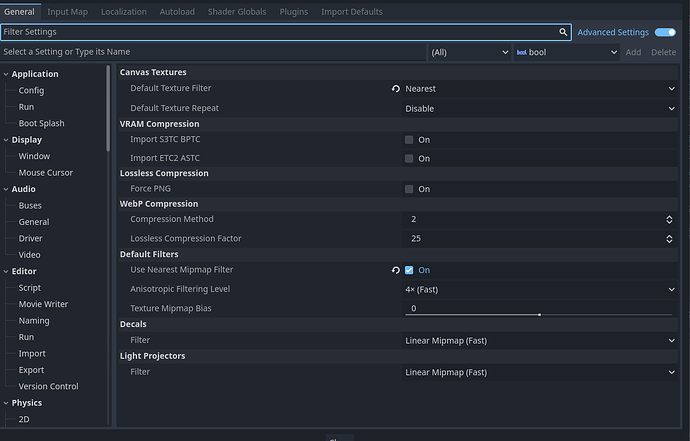Open the Default Texture Repeat dropdown
The height and width of the screenshot is (441, 690).
coord(540,109)
